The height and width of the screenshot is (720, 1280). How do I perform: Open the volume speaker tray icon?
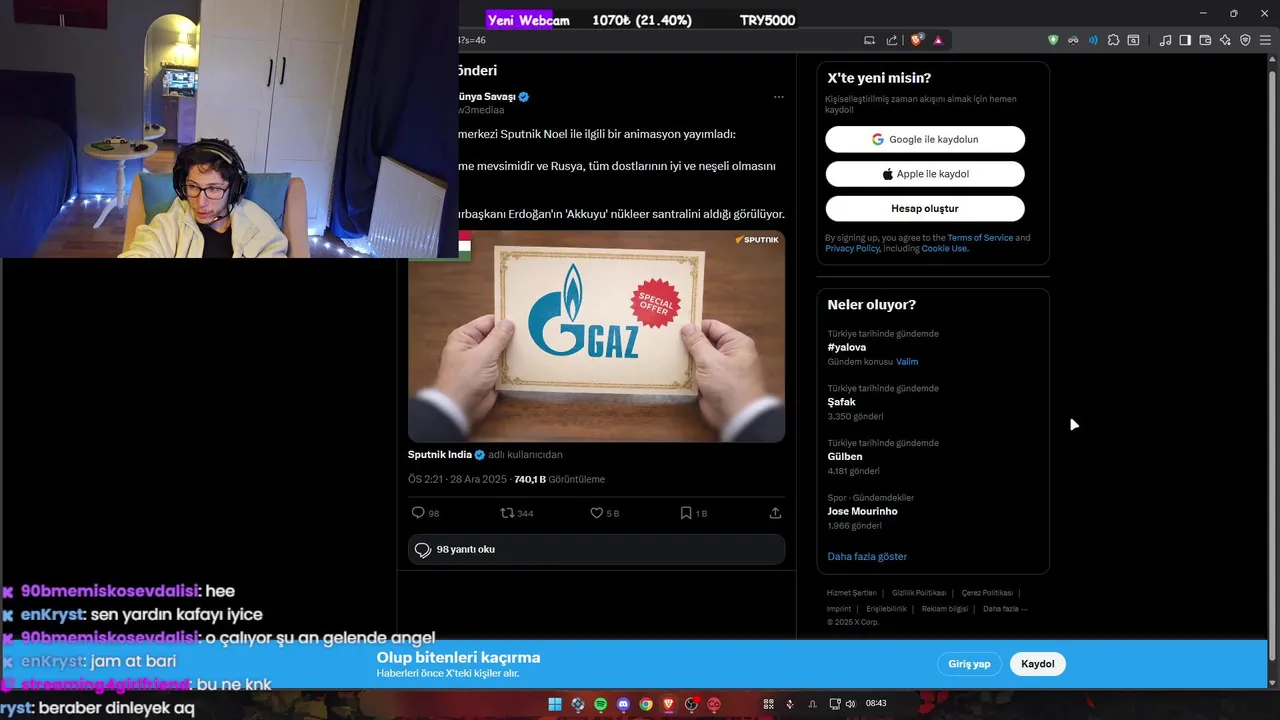pos(850,704)
